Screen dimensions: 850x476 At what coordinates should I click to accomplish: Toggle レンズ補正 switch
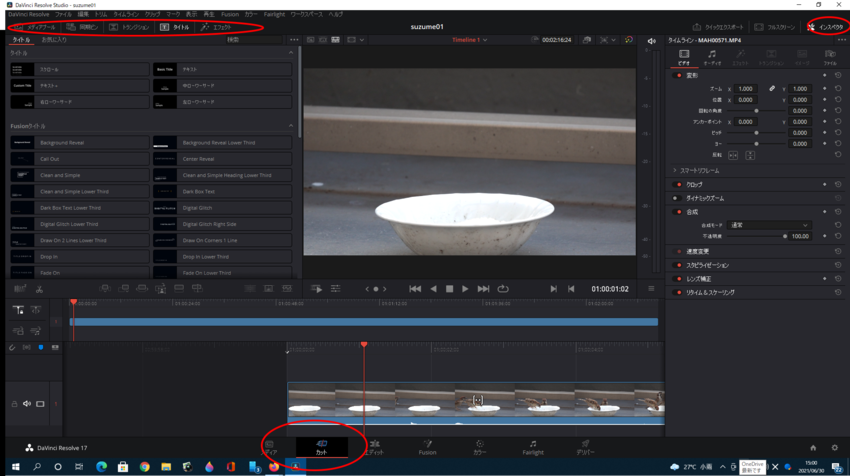click(678, 279)
